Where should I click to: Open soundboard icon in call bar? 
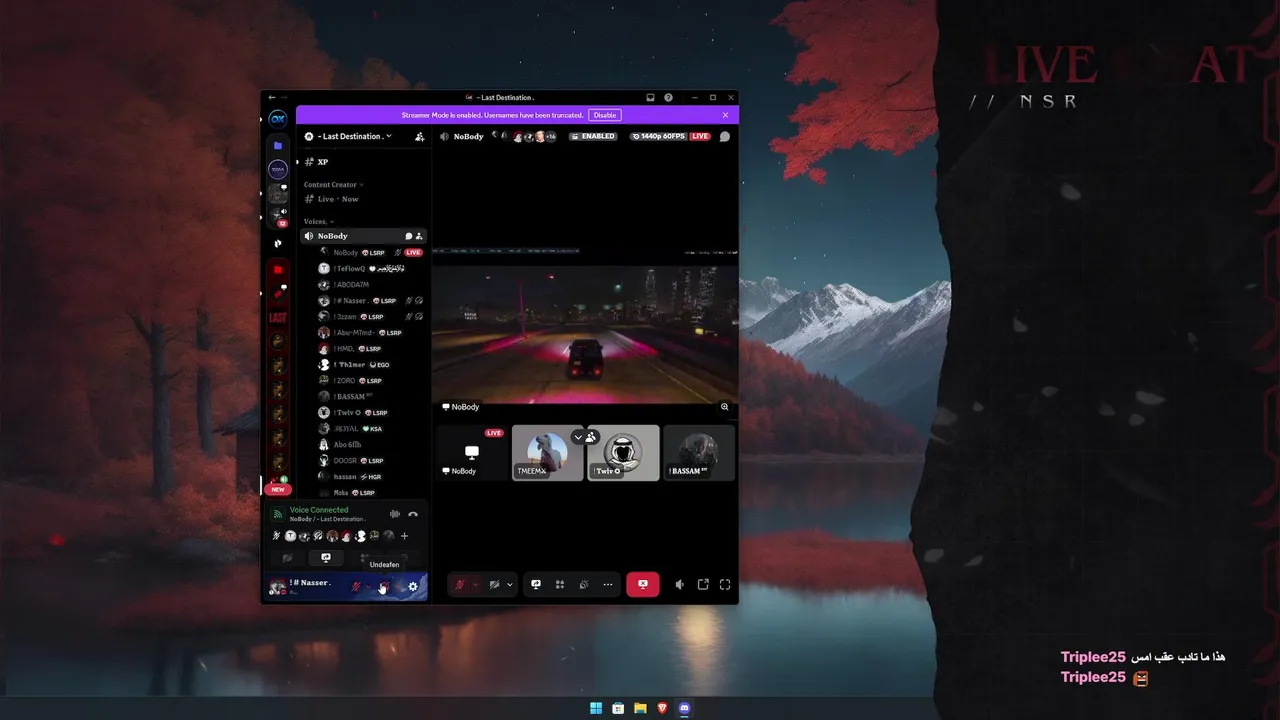point(584,584)
